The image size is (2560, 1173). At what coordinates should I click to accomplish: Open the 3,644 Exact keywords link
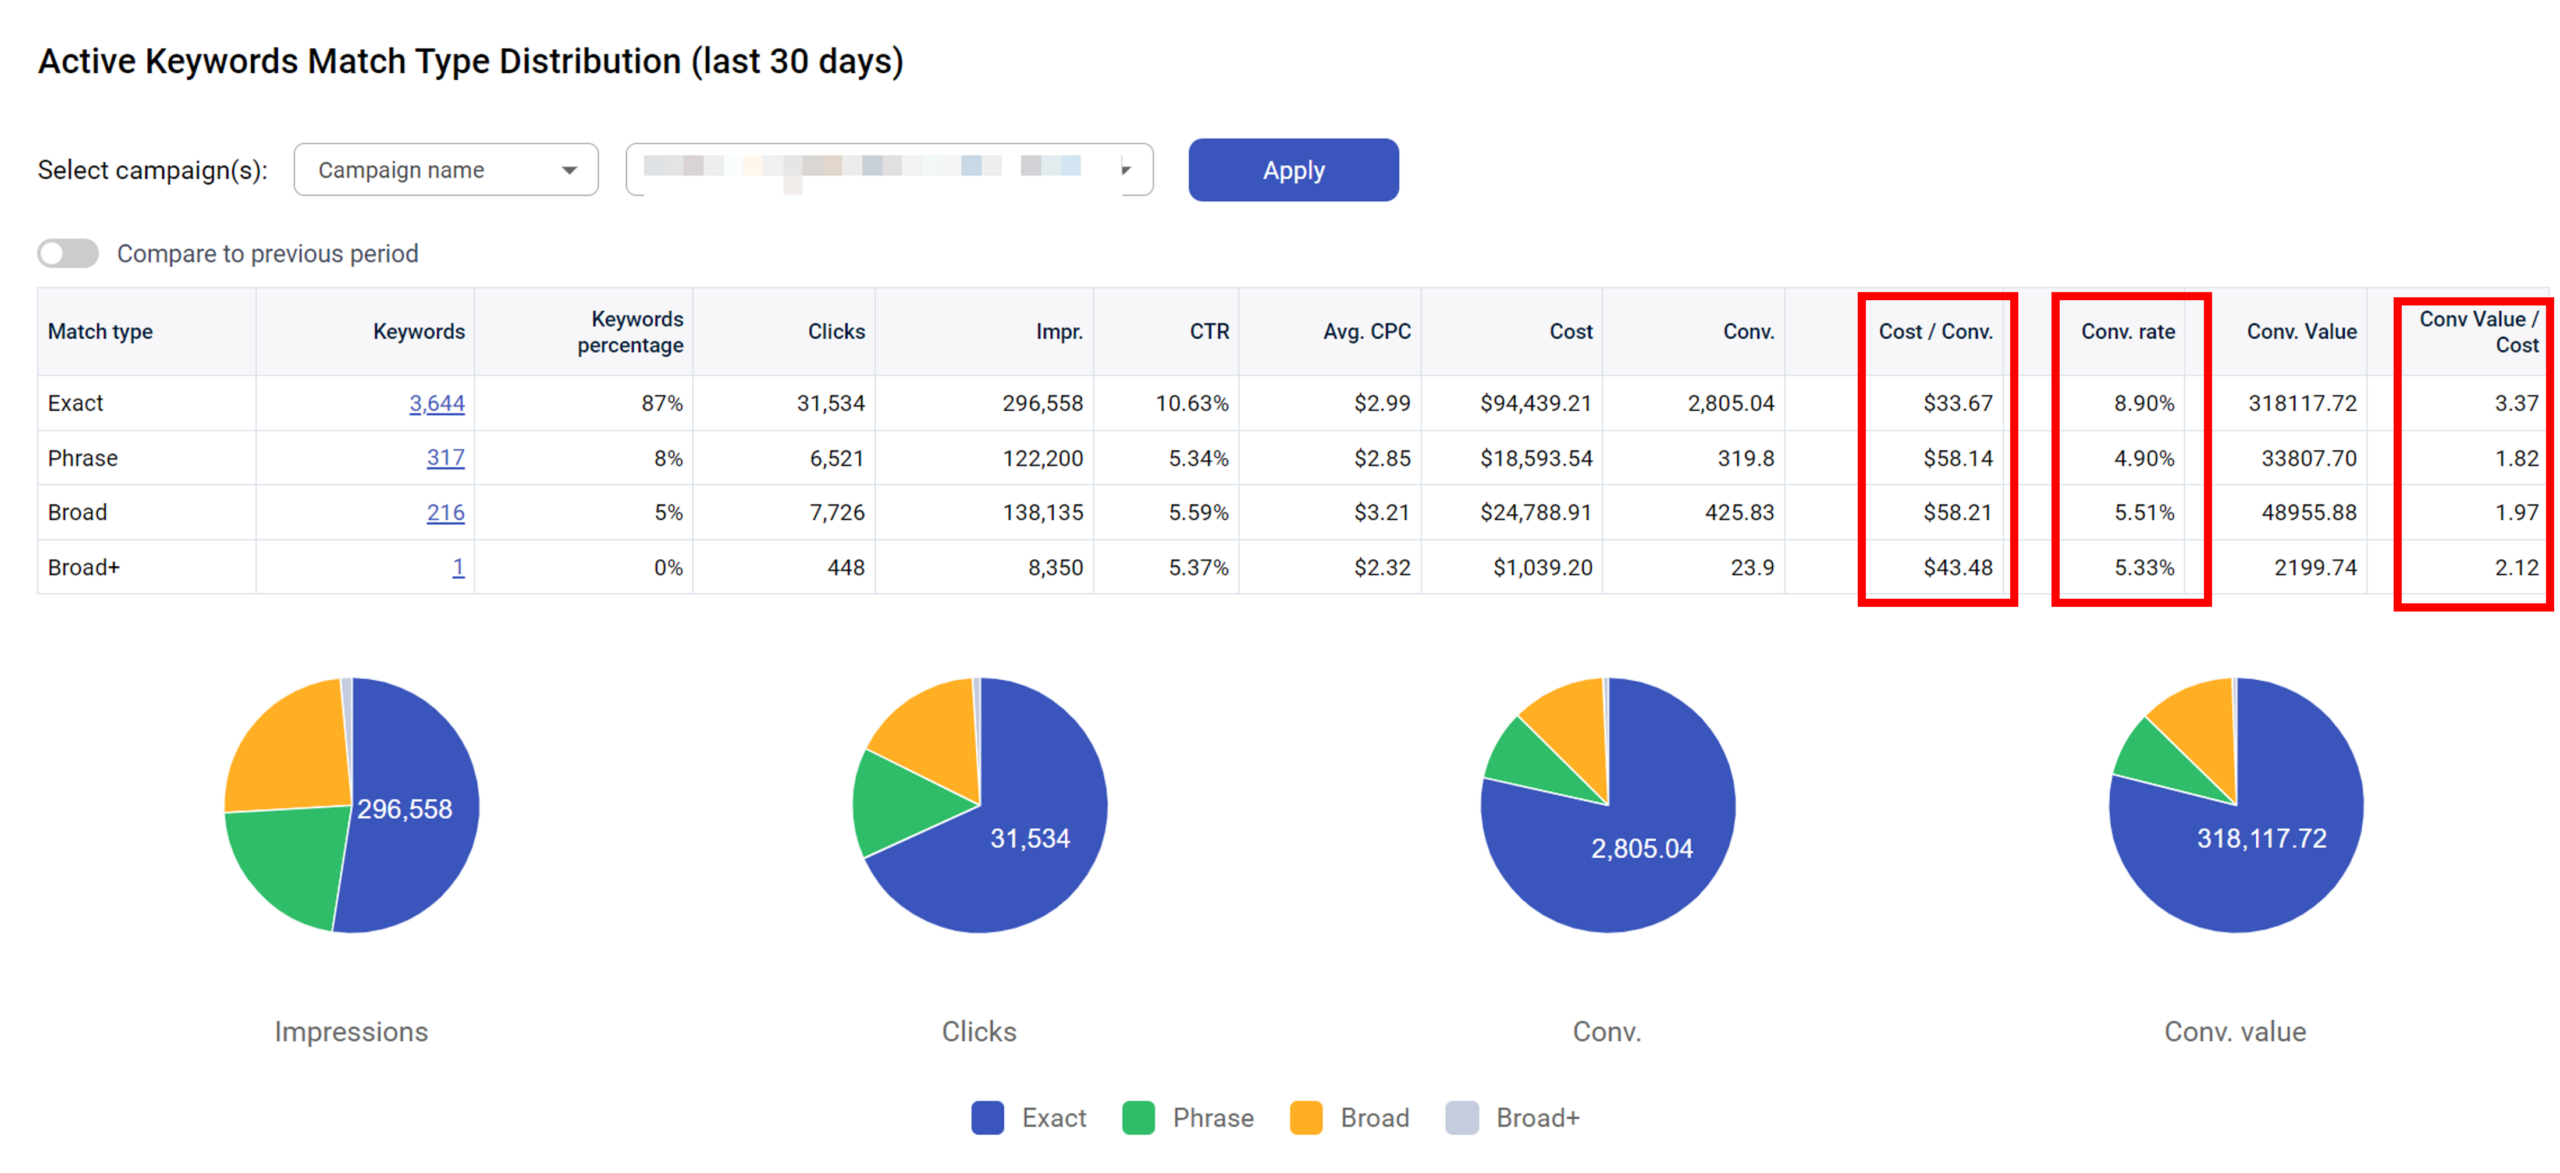(436, 403)
